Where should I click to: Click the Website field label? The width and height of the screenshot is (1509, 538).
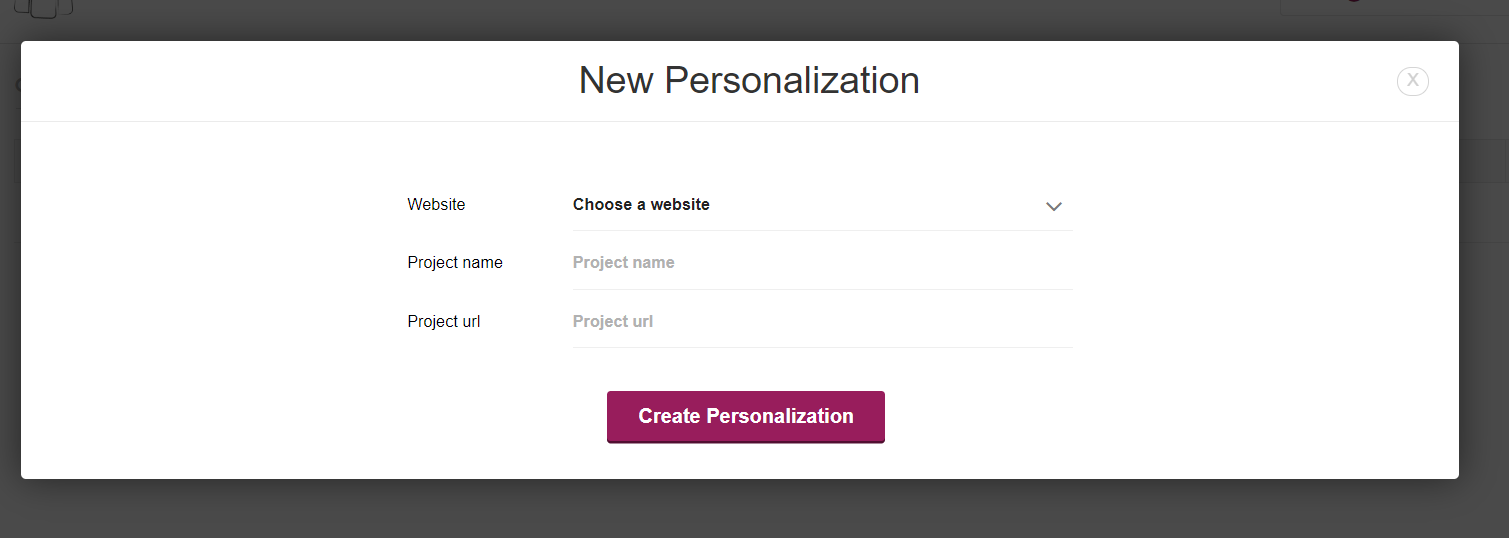436,204
